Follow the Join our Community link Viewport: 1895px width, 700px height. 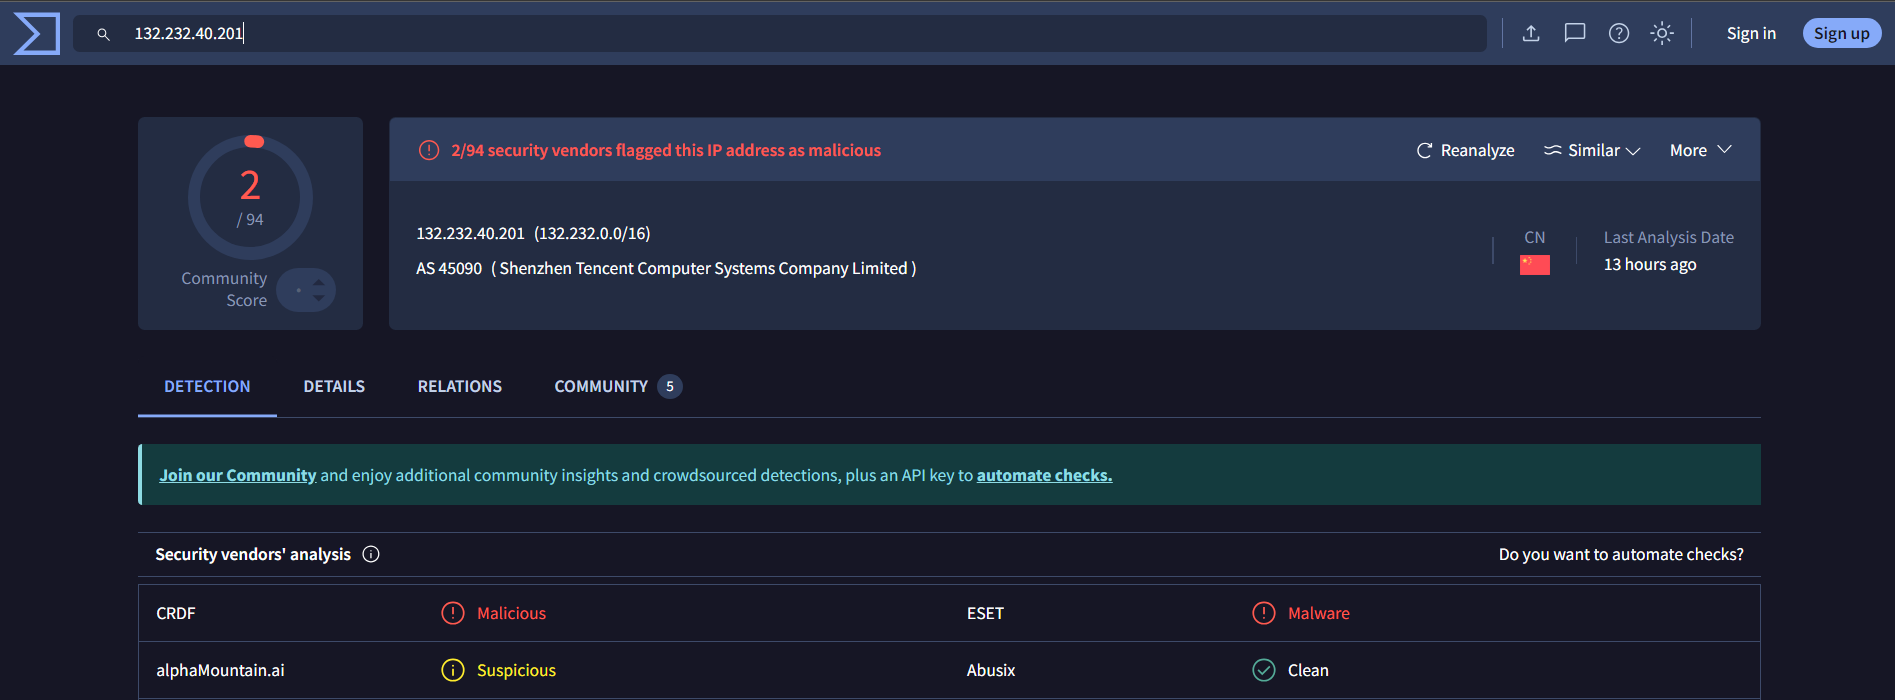[x=238, y=475]
